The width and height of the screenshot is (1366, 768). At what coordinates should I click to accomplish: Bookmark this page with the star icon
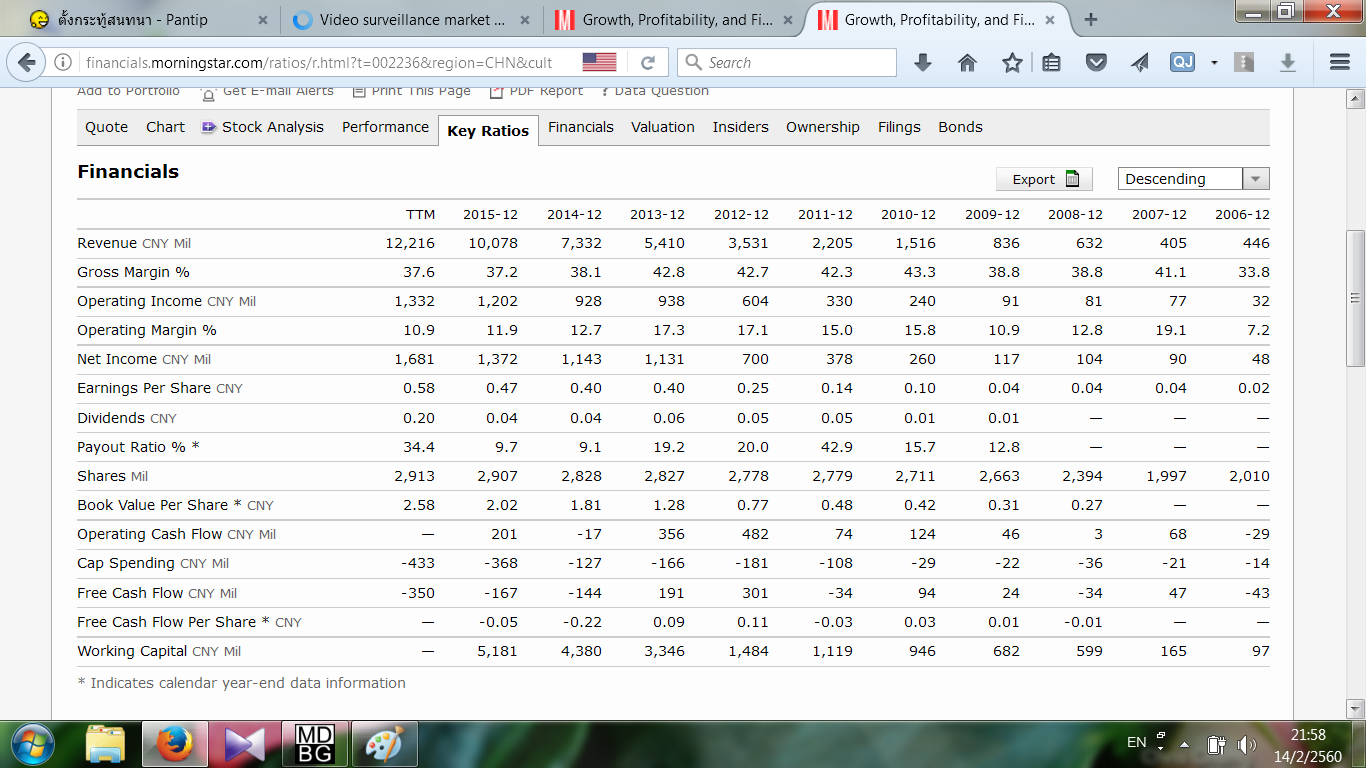pyautogui.click(x=1012, y=63)
